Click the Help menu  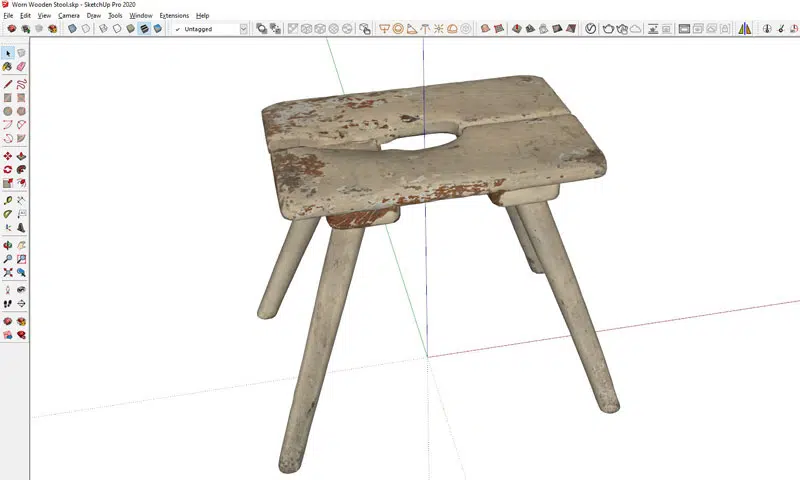203,16
